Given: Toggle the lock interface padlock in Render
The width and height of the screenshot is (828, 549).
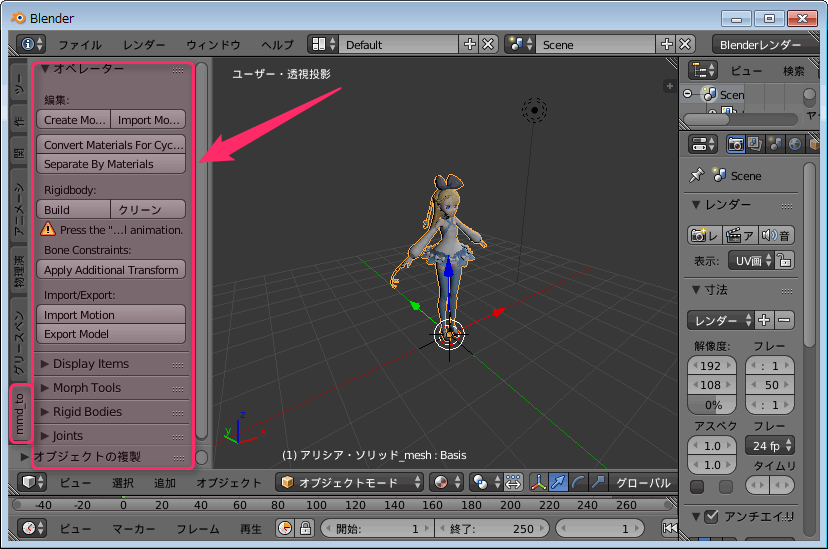Looking at the screenshot, I should pyautogui.click(x=785, y=260).
